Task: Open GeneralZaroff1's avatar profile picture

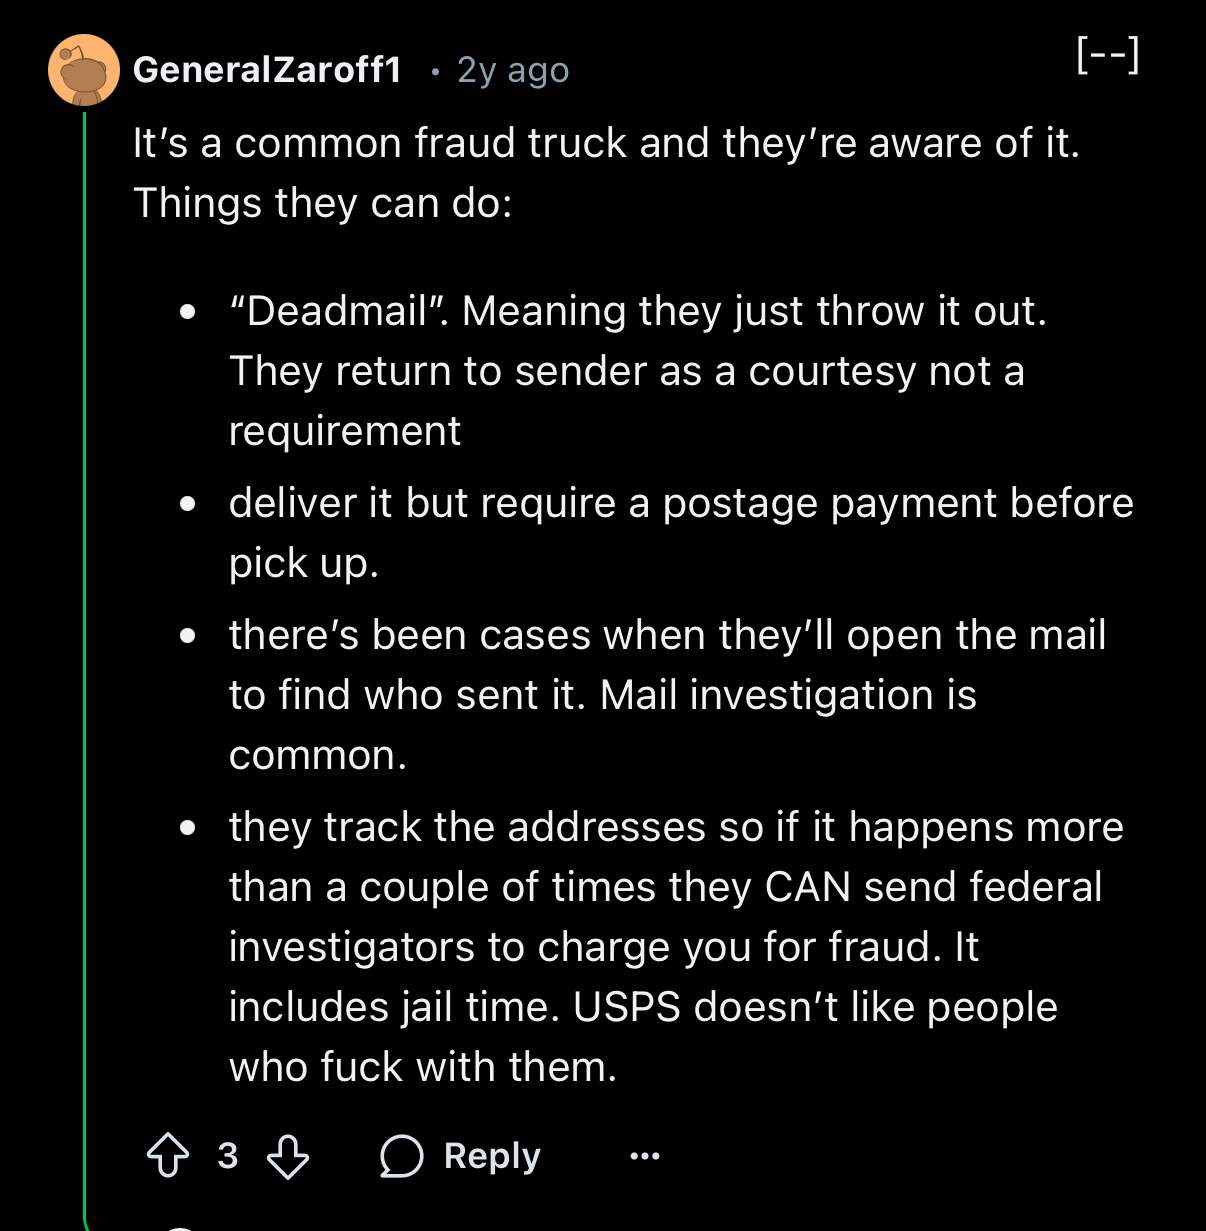Action: coord(84,70)
